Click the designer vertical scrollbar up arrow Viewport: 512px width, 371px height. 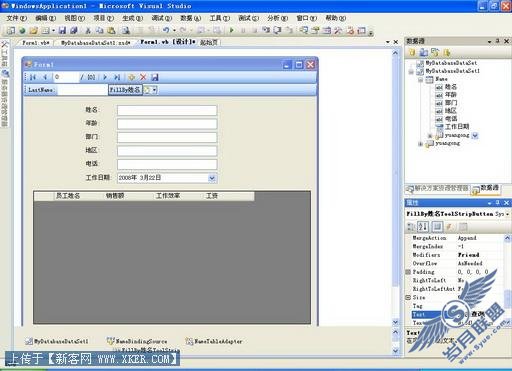coord(395,53)
